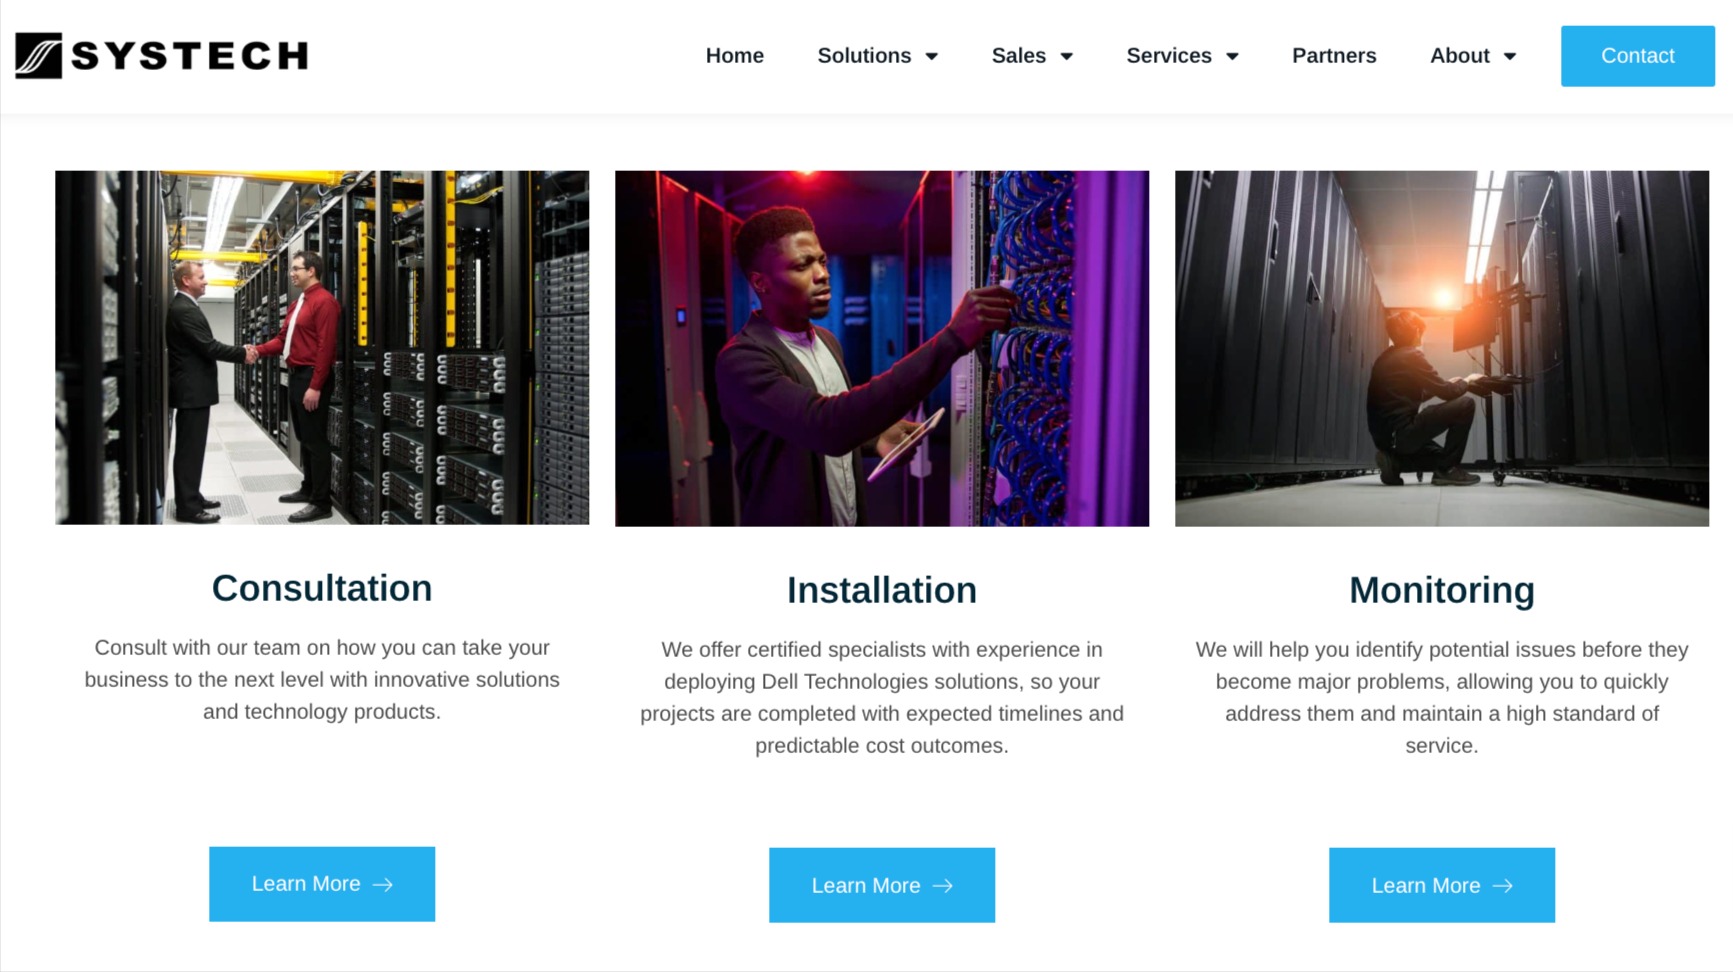Go to the Home menu item
1733x972 pixels.
734,56
